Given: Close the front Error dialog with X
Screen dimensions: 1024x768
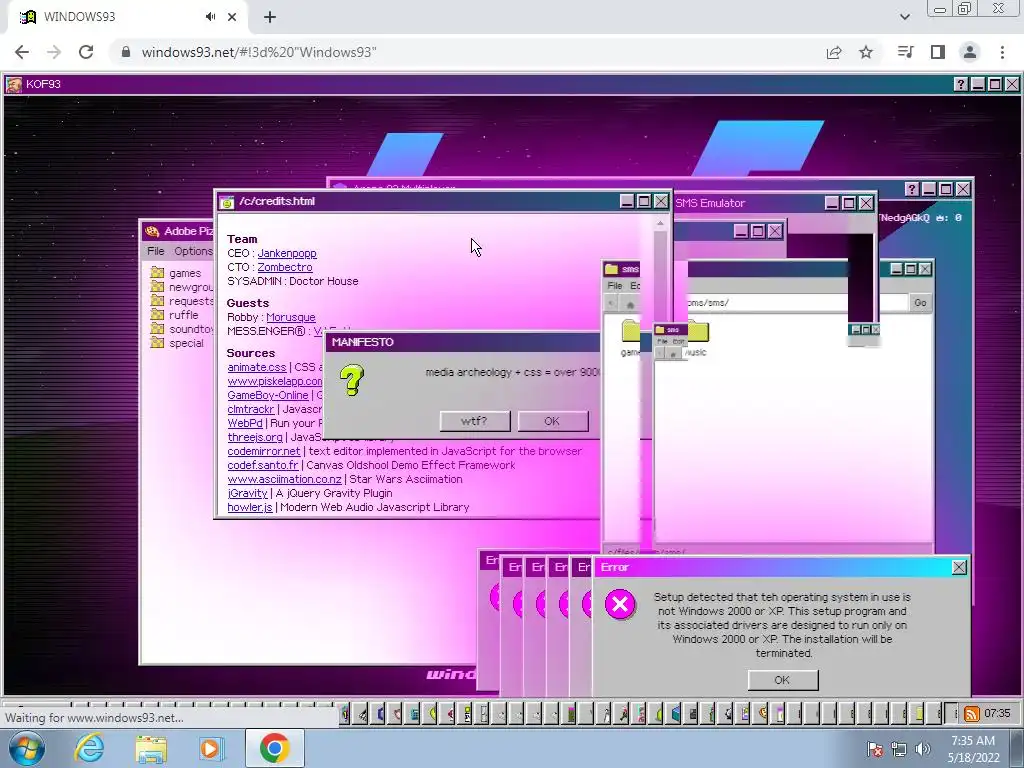Looking at the screenshot, I should coord(959,568).
